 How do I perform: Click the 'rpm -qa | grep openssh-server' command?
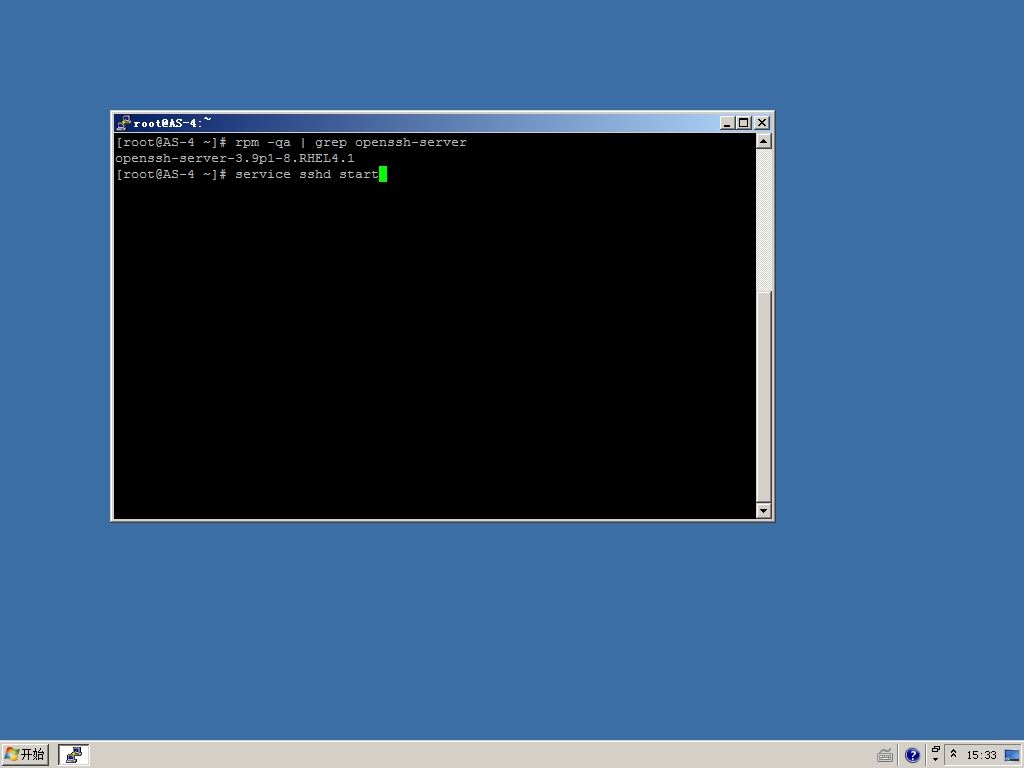click(351, 142)
